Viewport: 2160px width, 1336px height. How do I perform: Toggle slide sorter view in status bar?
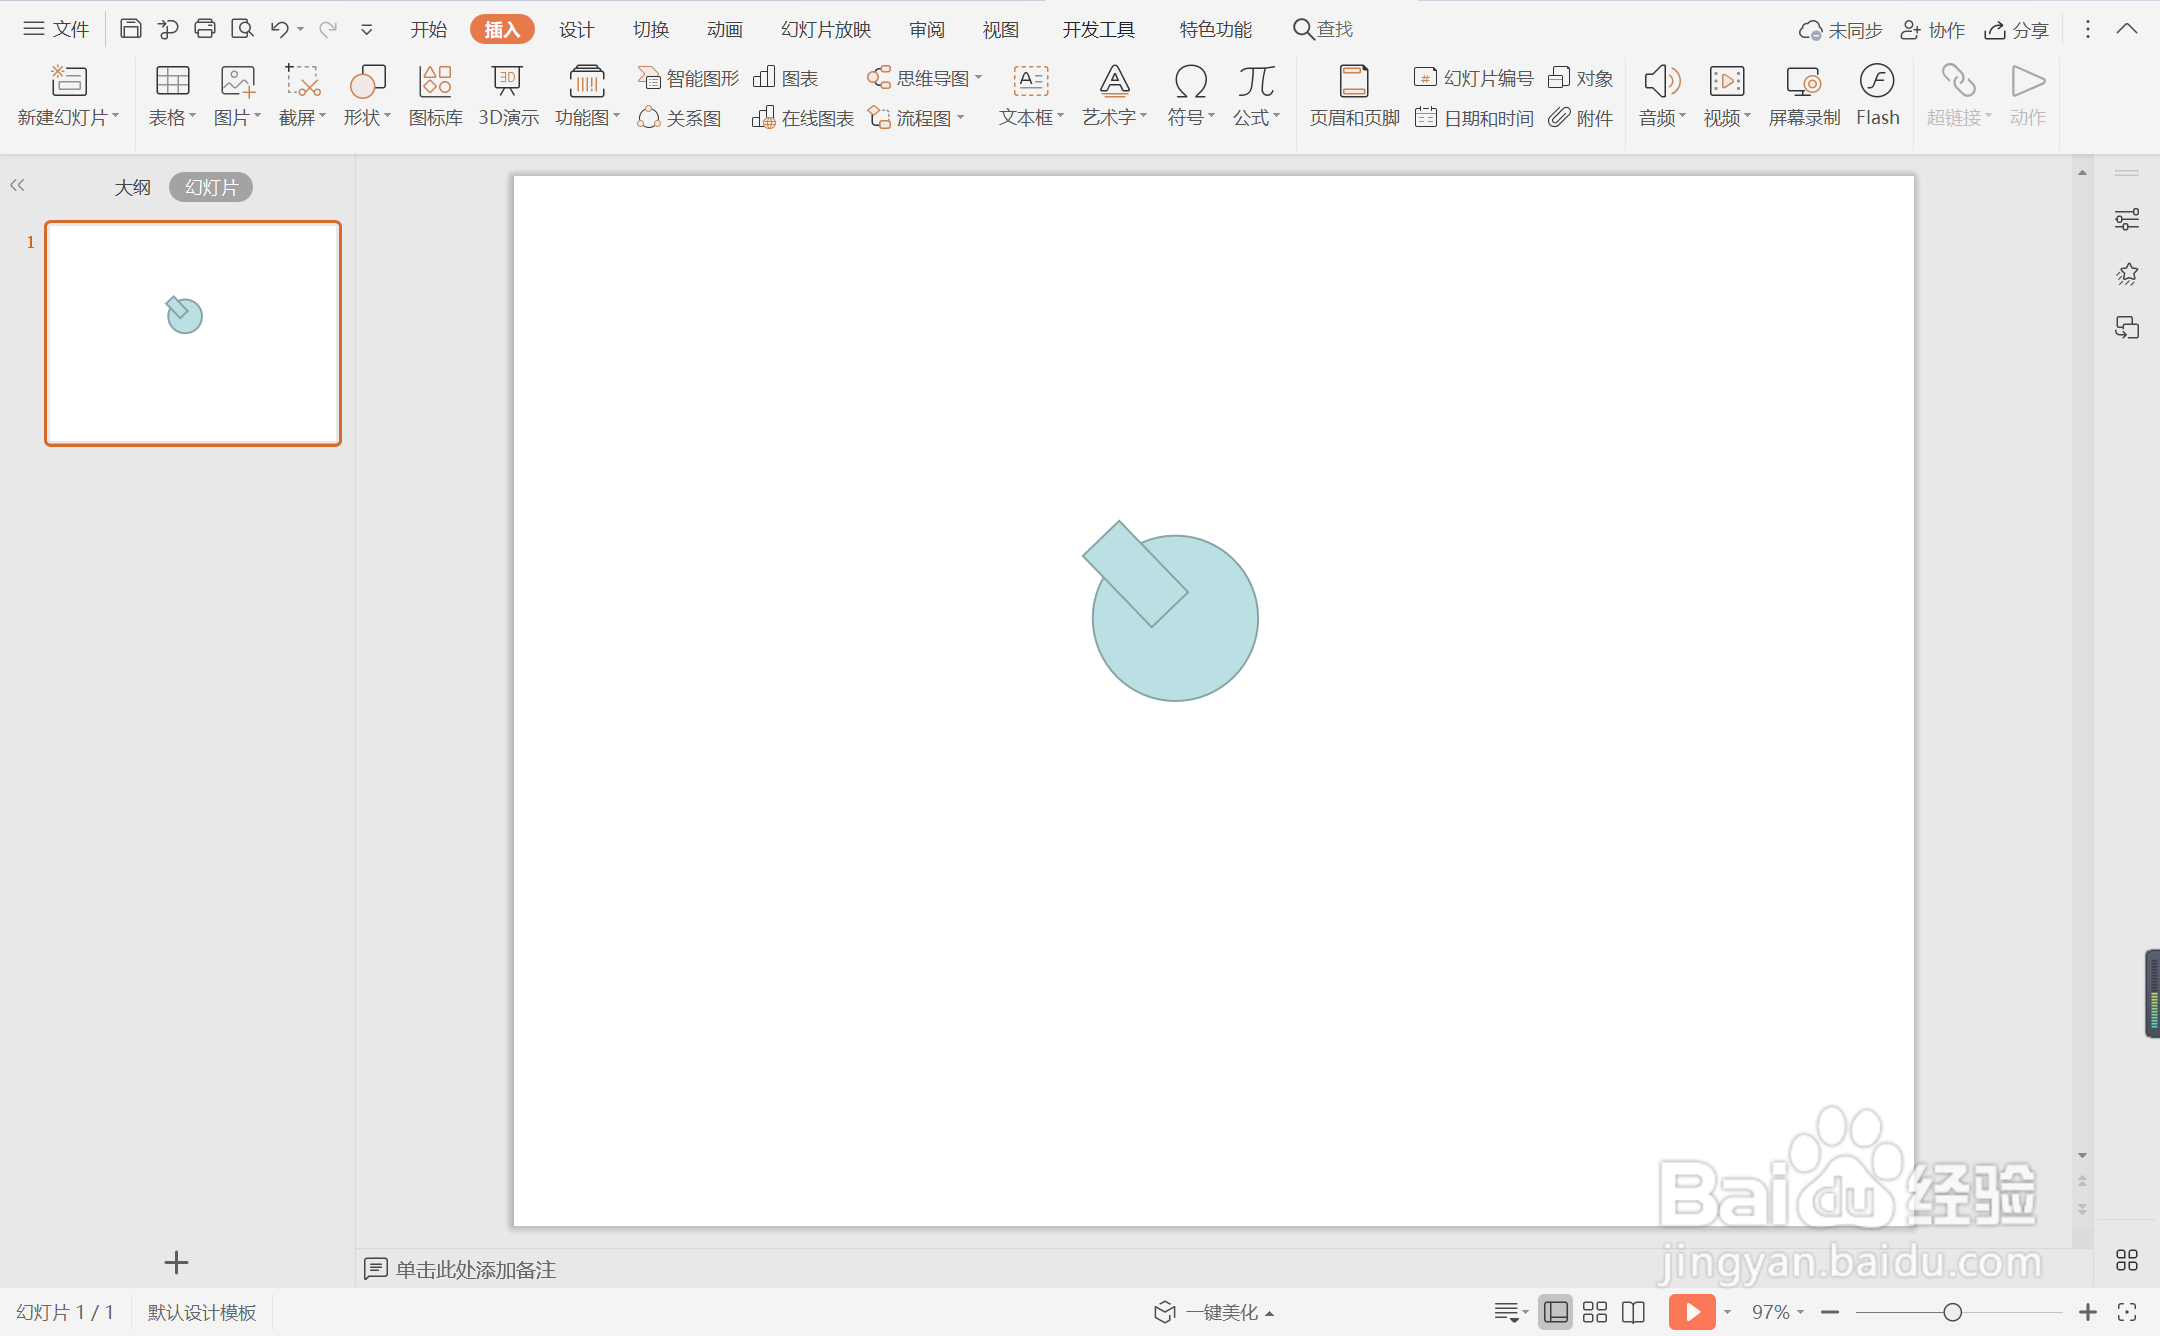click(1595, 1312)
